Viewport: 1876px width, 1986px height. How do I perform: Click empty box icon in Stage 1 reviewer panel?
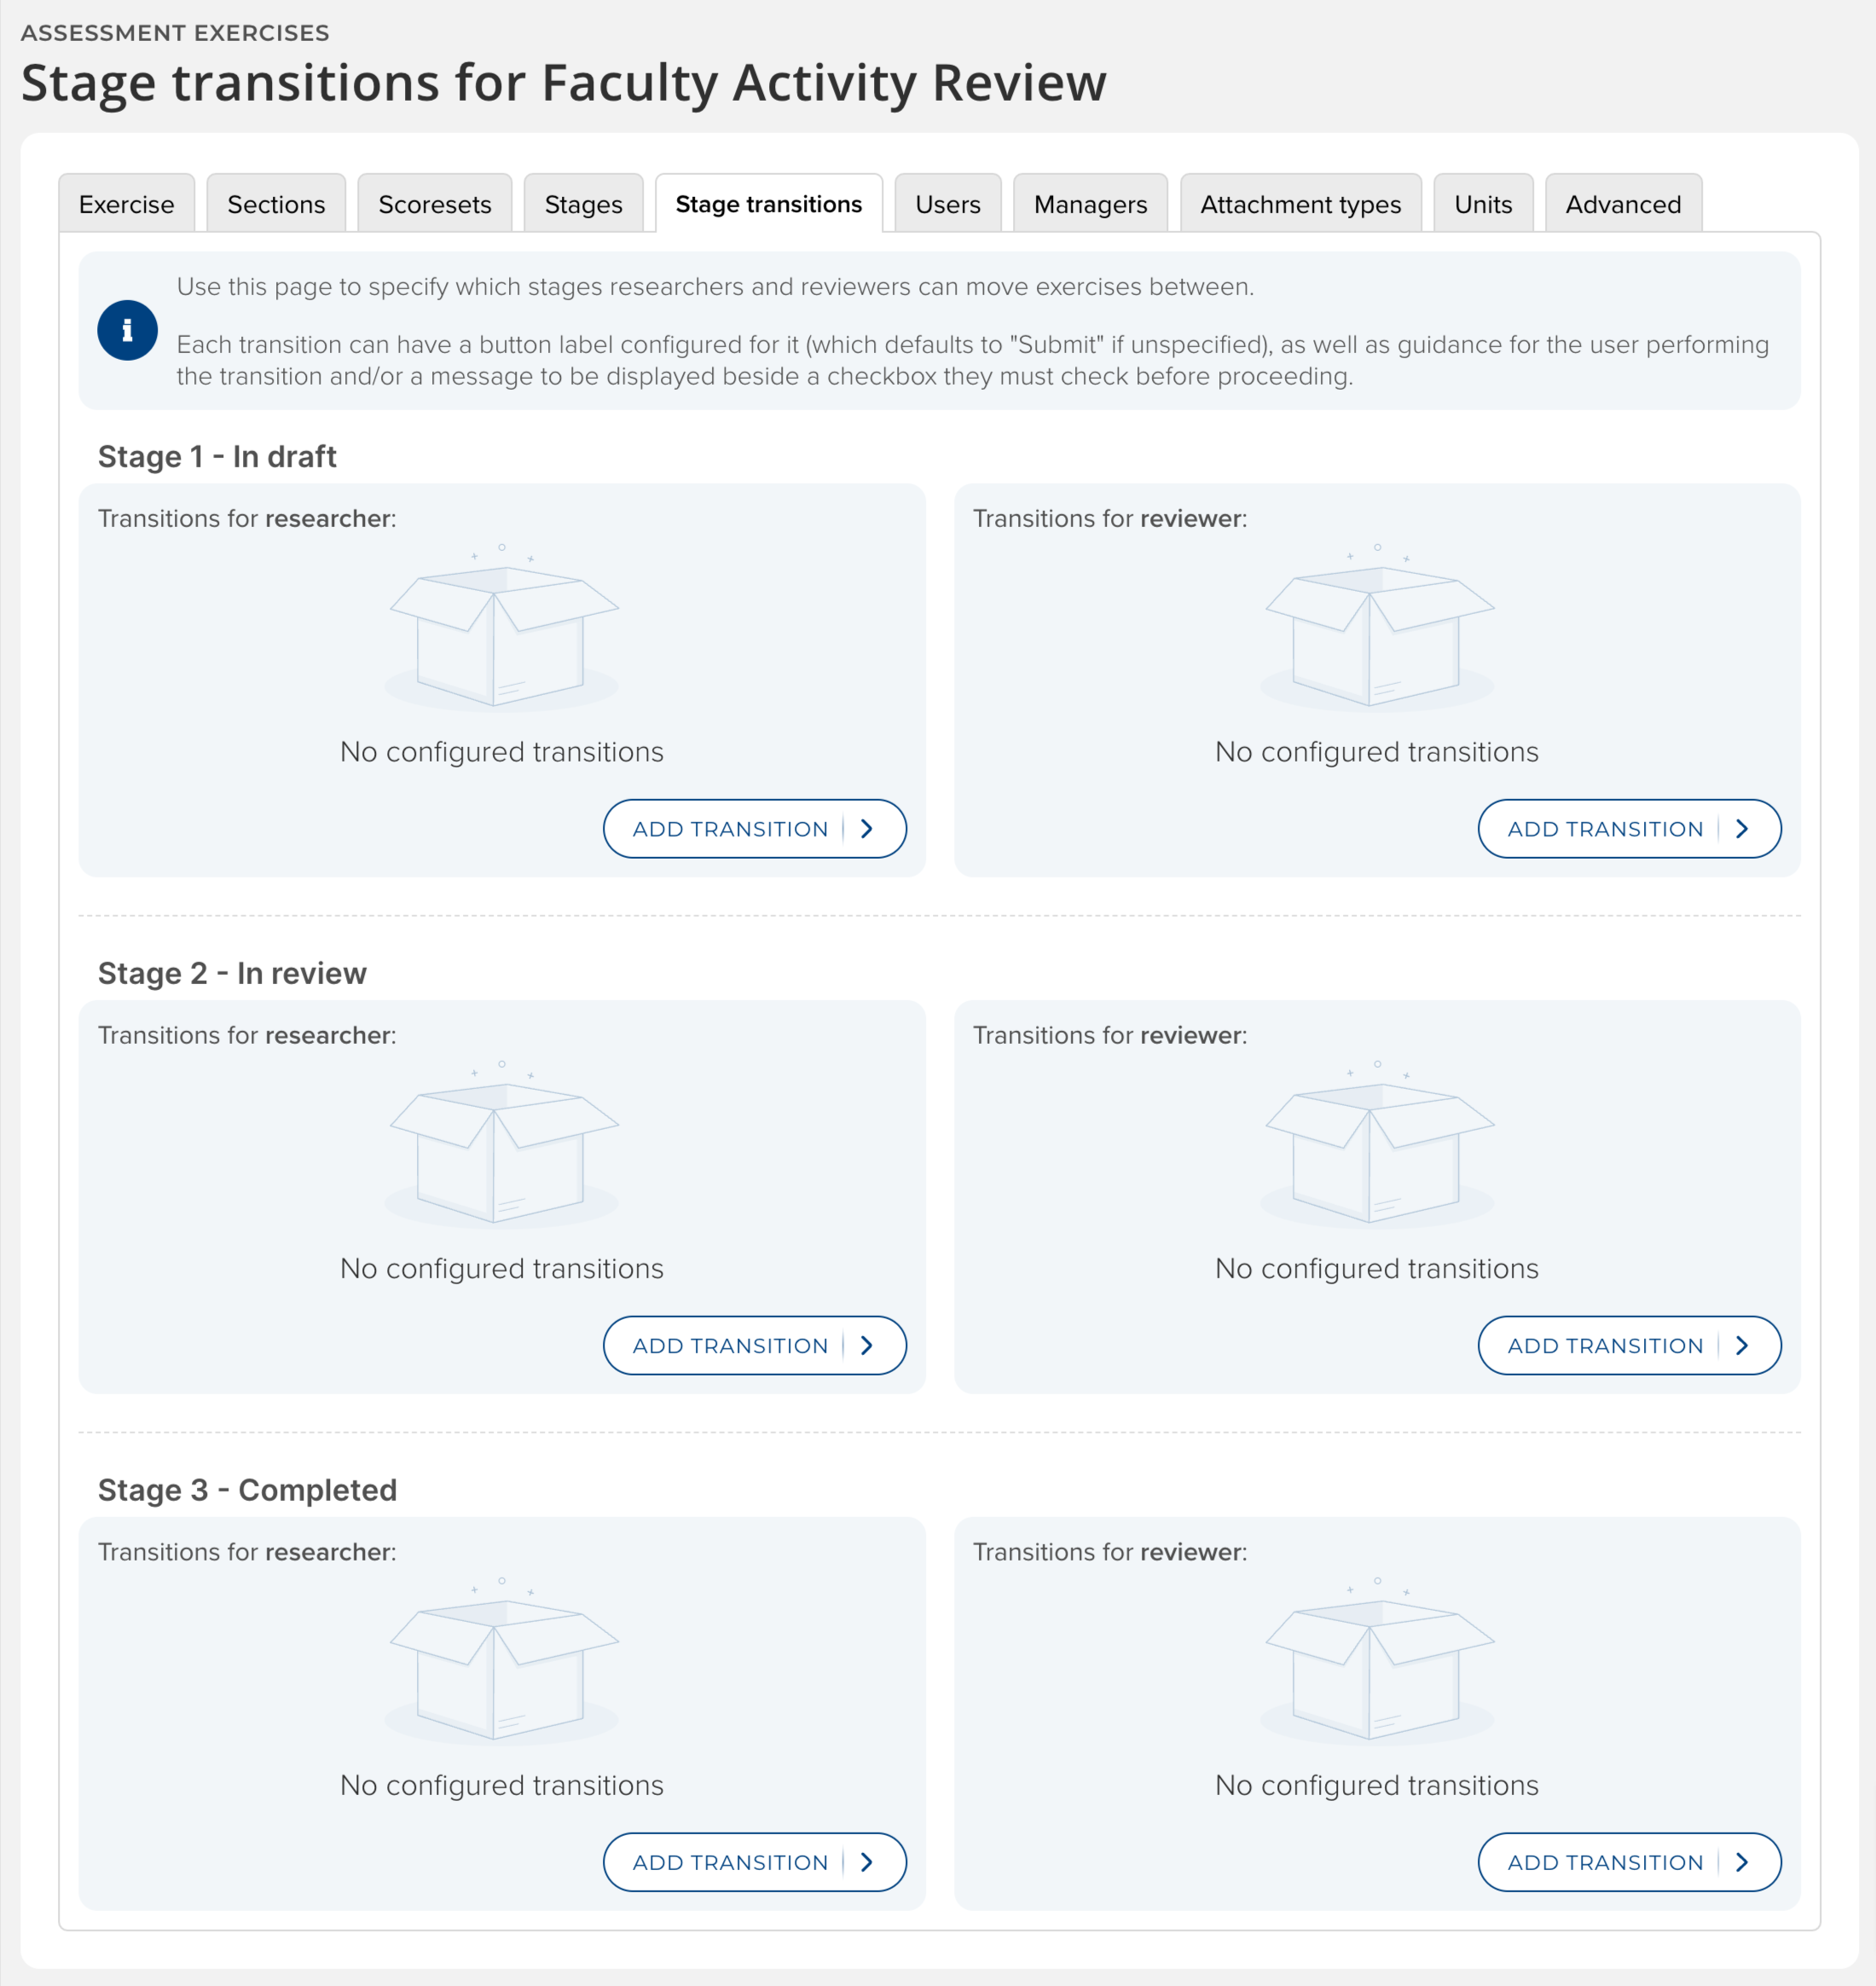pos(1378,632)
